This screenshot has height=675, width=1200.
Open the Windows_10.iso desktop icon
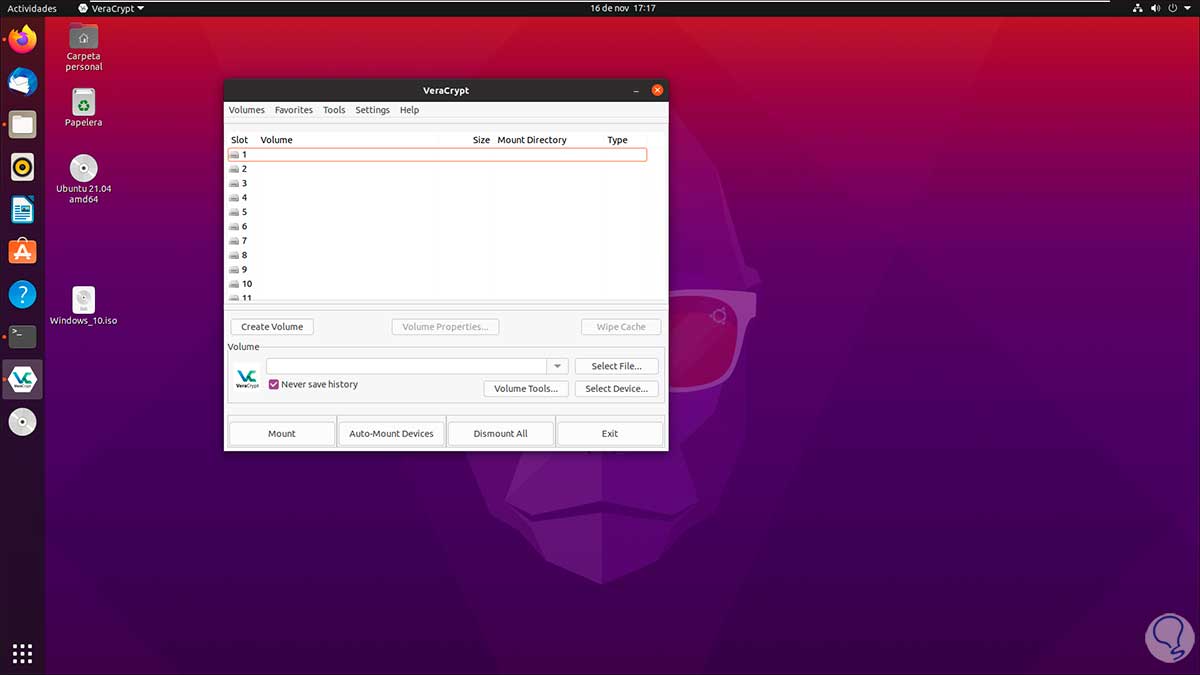click(83, 300)
